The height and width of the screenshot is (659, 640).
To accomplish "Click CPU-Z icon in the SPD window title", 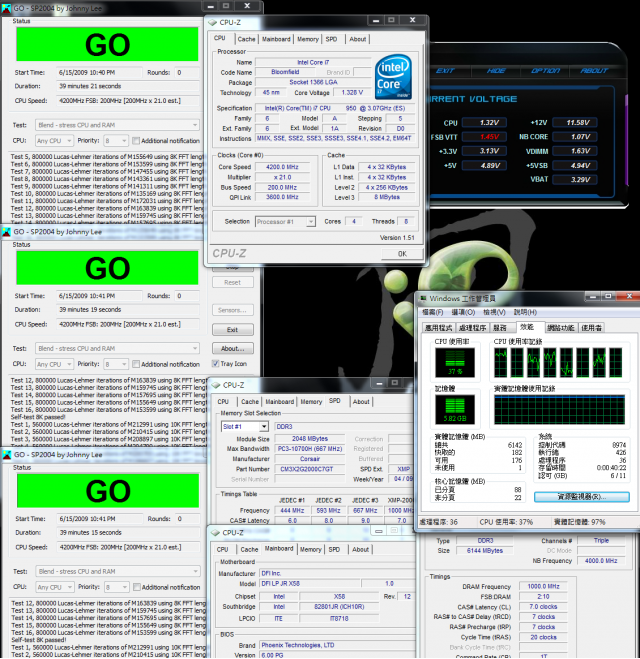I will point(216,385).
